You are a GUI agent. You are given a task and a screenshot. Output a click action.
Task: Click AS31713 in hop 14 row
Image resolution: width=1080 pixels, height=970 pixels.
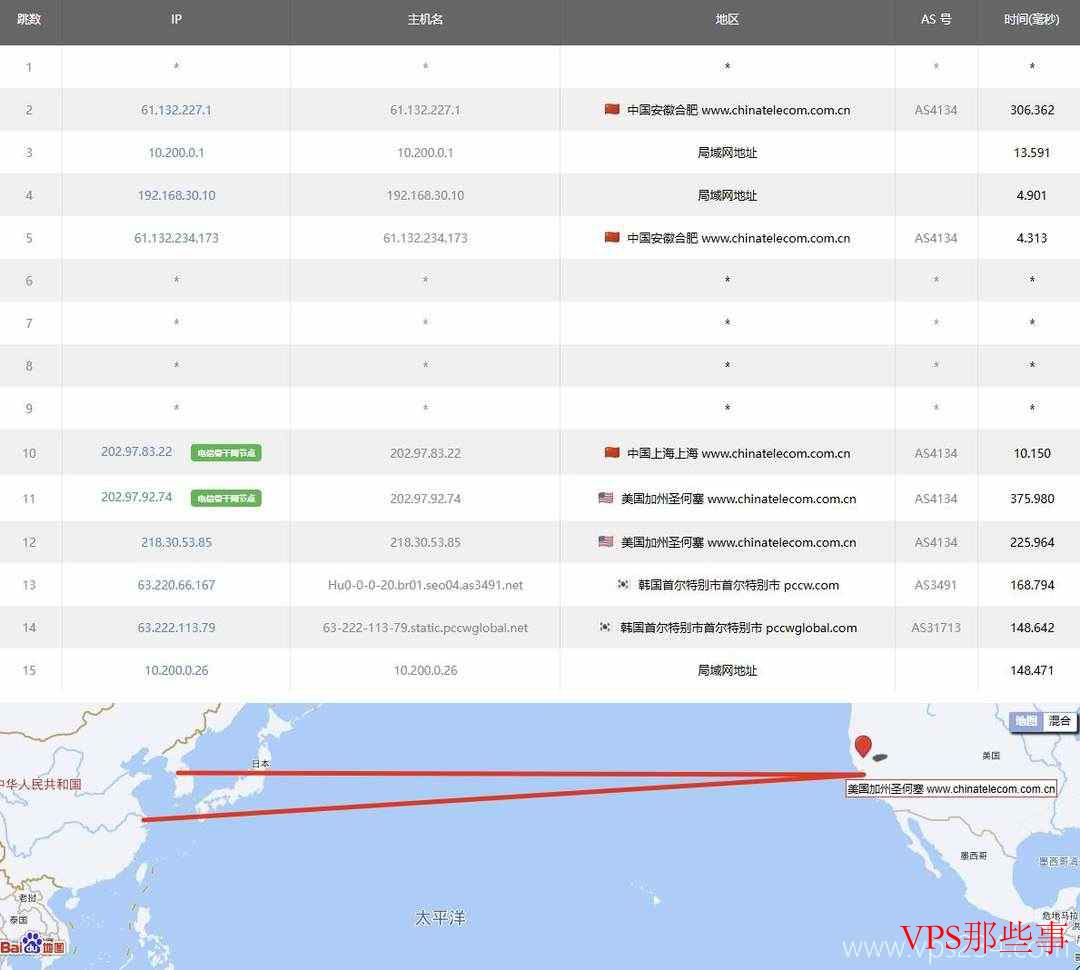coord(936,628)
